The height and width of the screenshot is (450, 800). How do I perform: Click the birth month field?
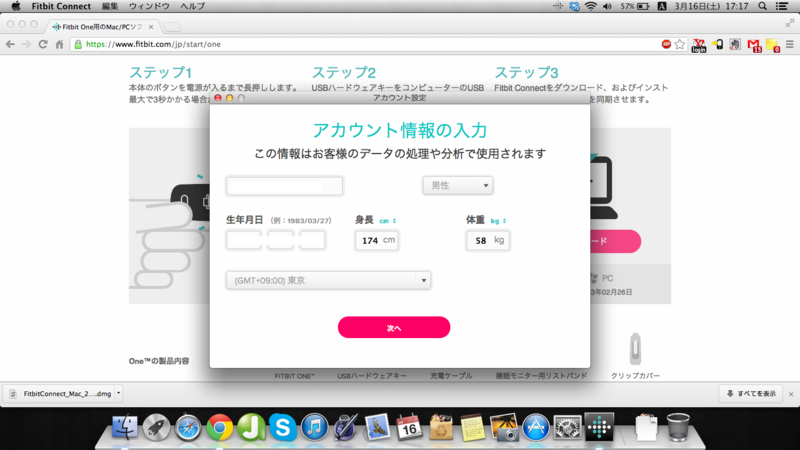pyautogui.click(x=280, y=240)
